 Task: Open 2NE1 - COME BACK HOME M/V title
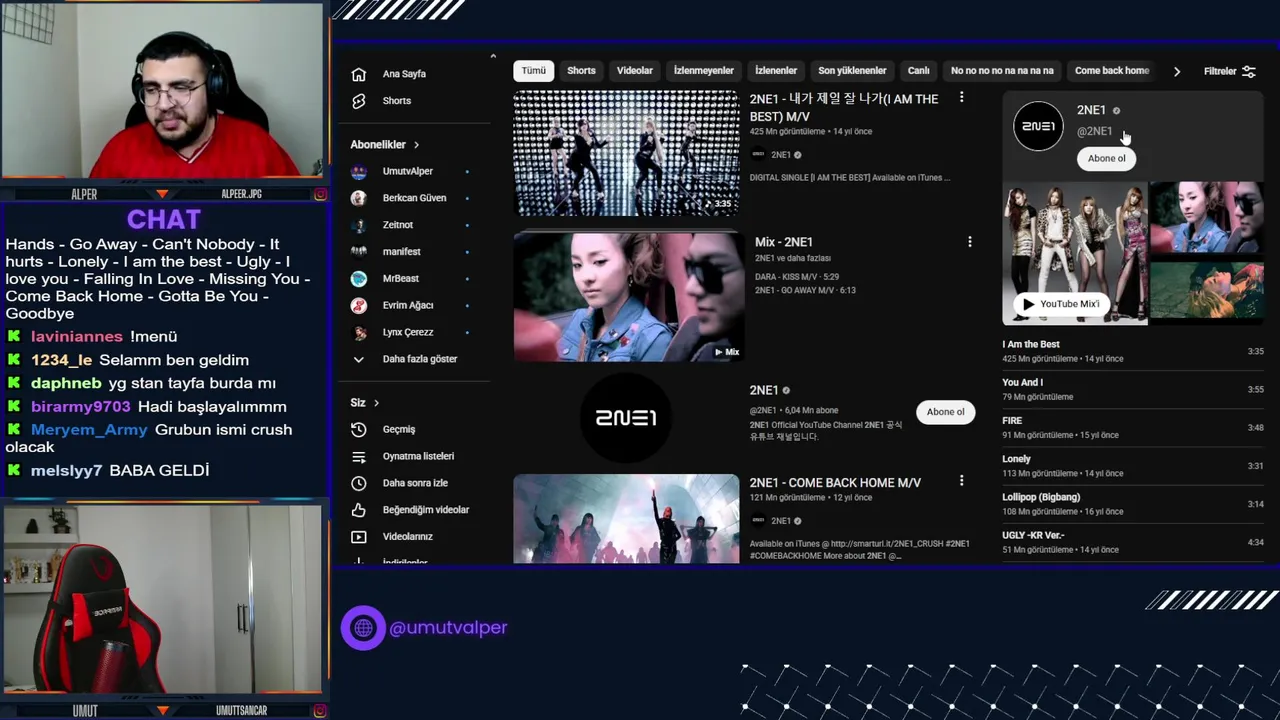tap(835, 483)
